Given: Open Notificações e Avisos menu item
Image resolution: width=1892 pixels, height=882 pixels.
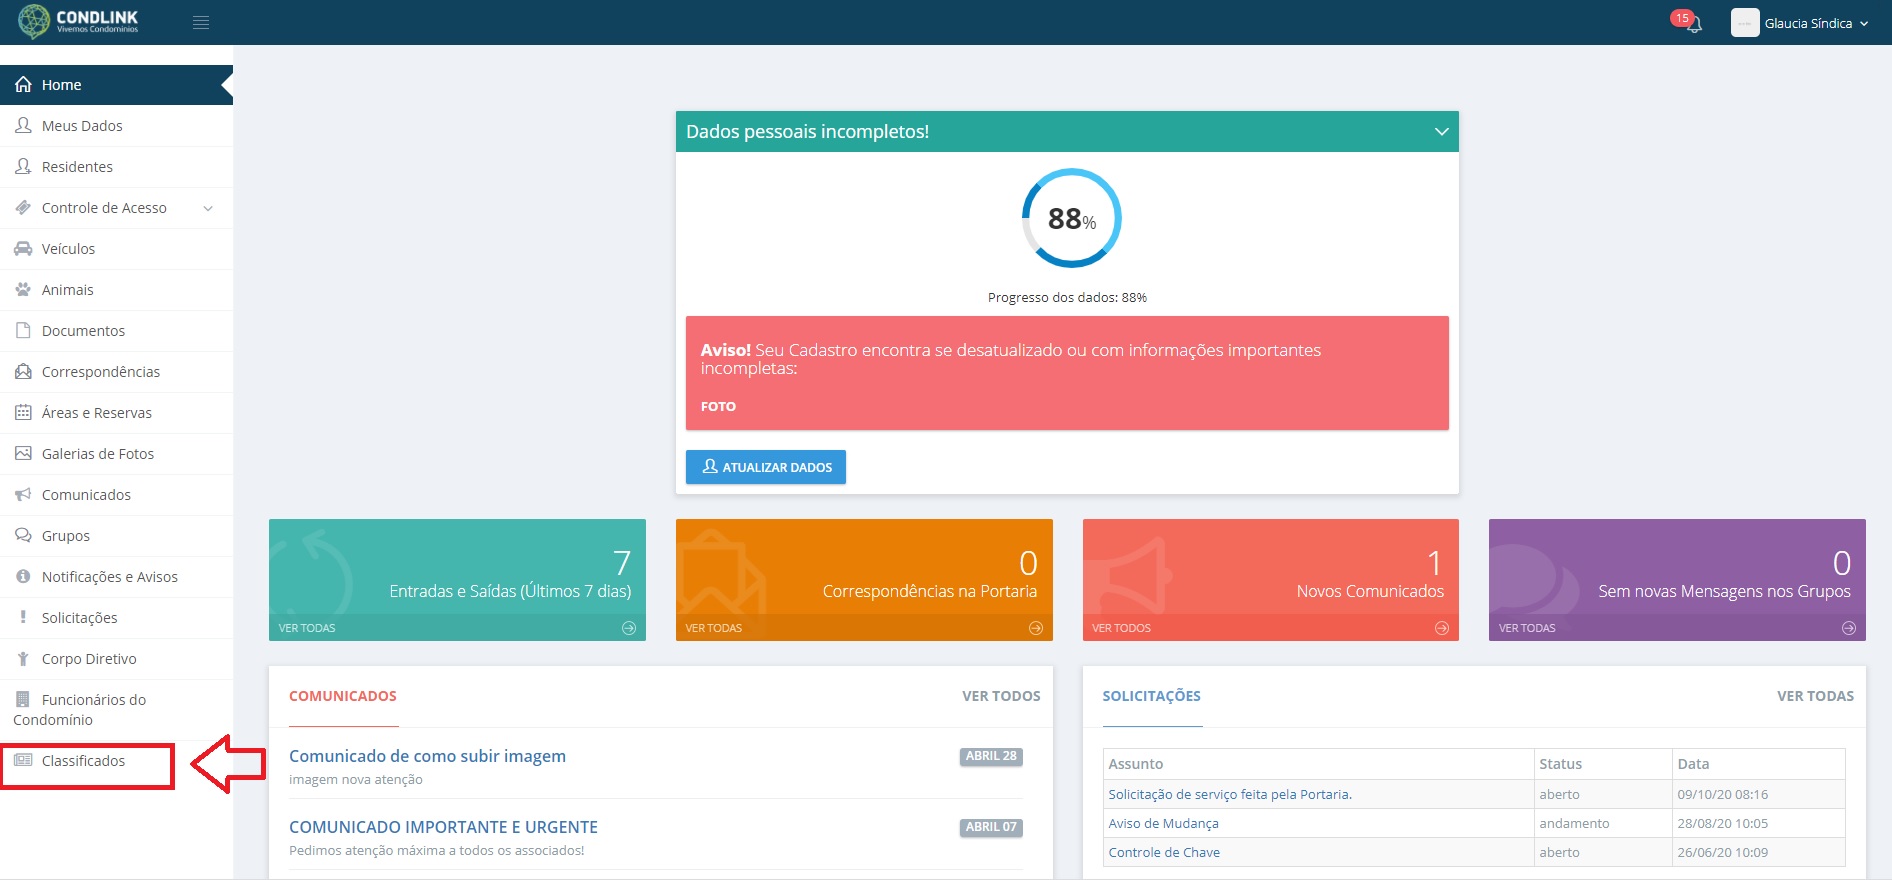Looking at the screenshot, I should click(116, 577).
